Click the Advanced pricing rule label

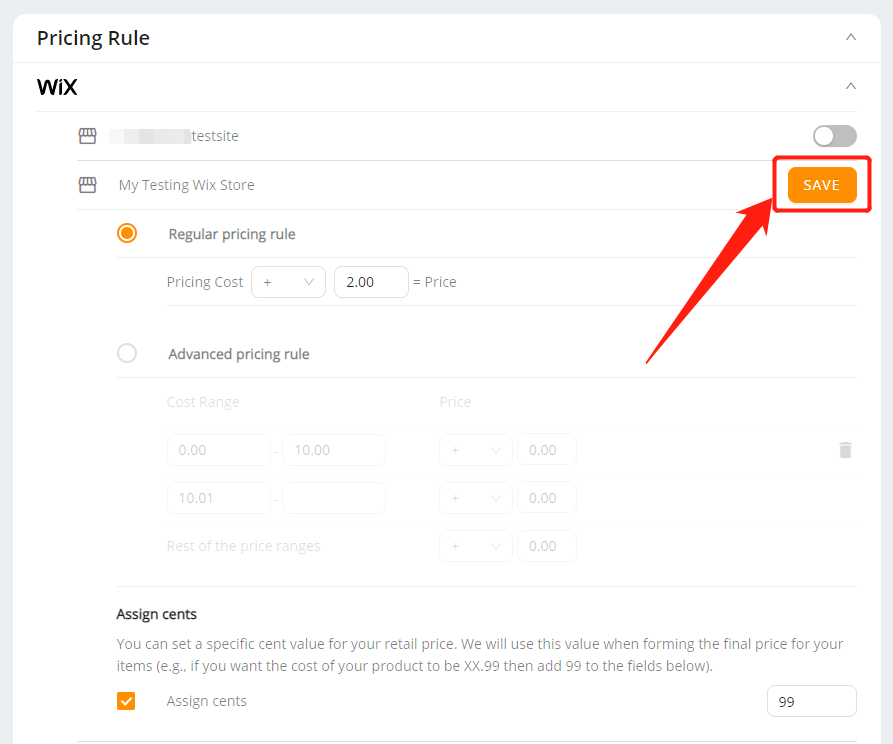[239, 354]
